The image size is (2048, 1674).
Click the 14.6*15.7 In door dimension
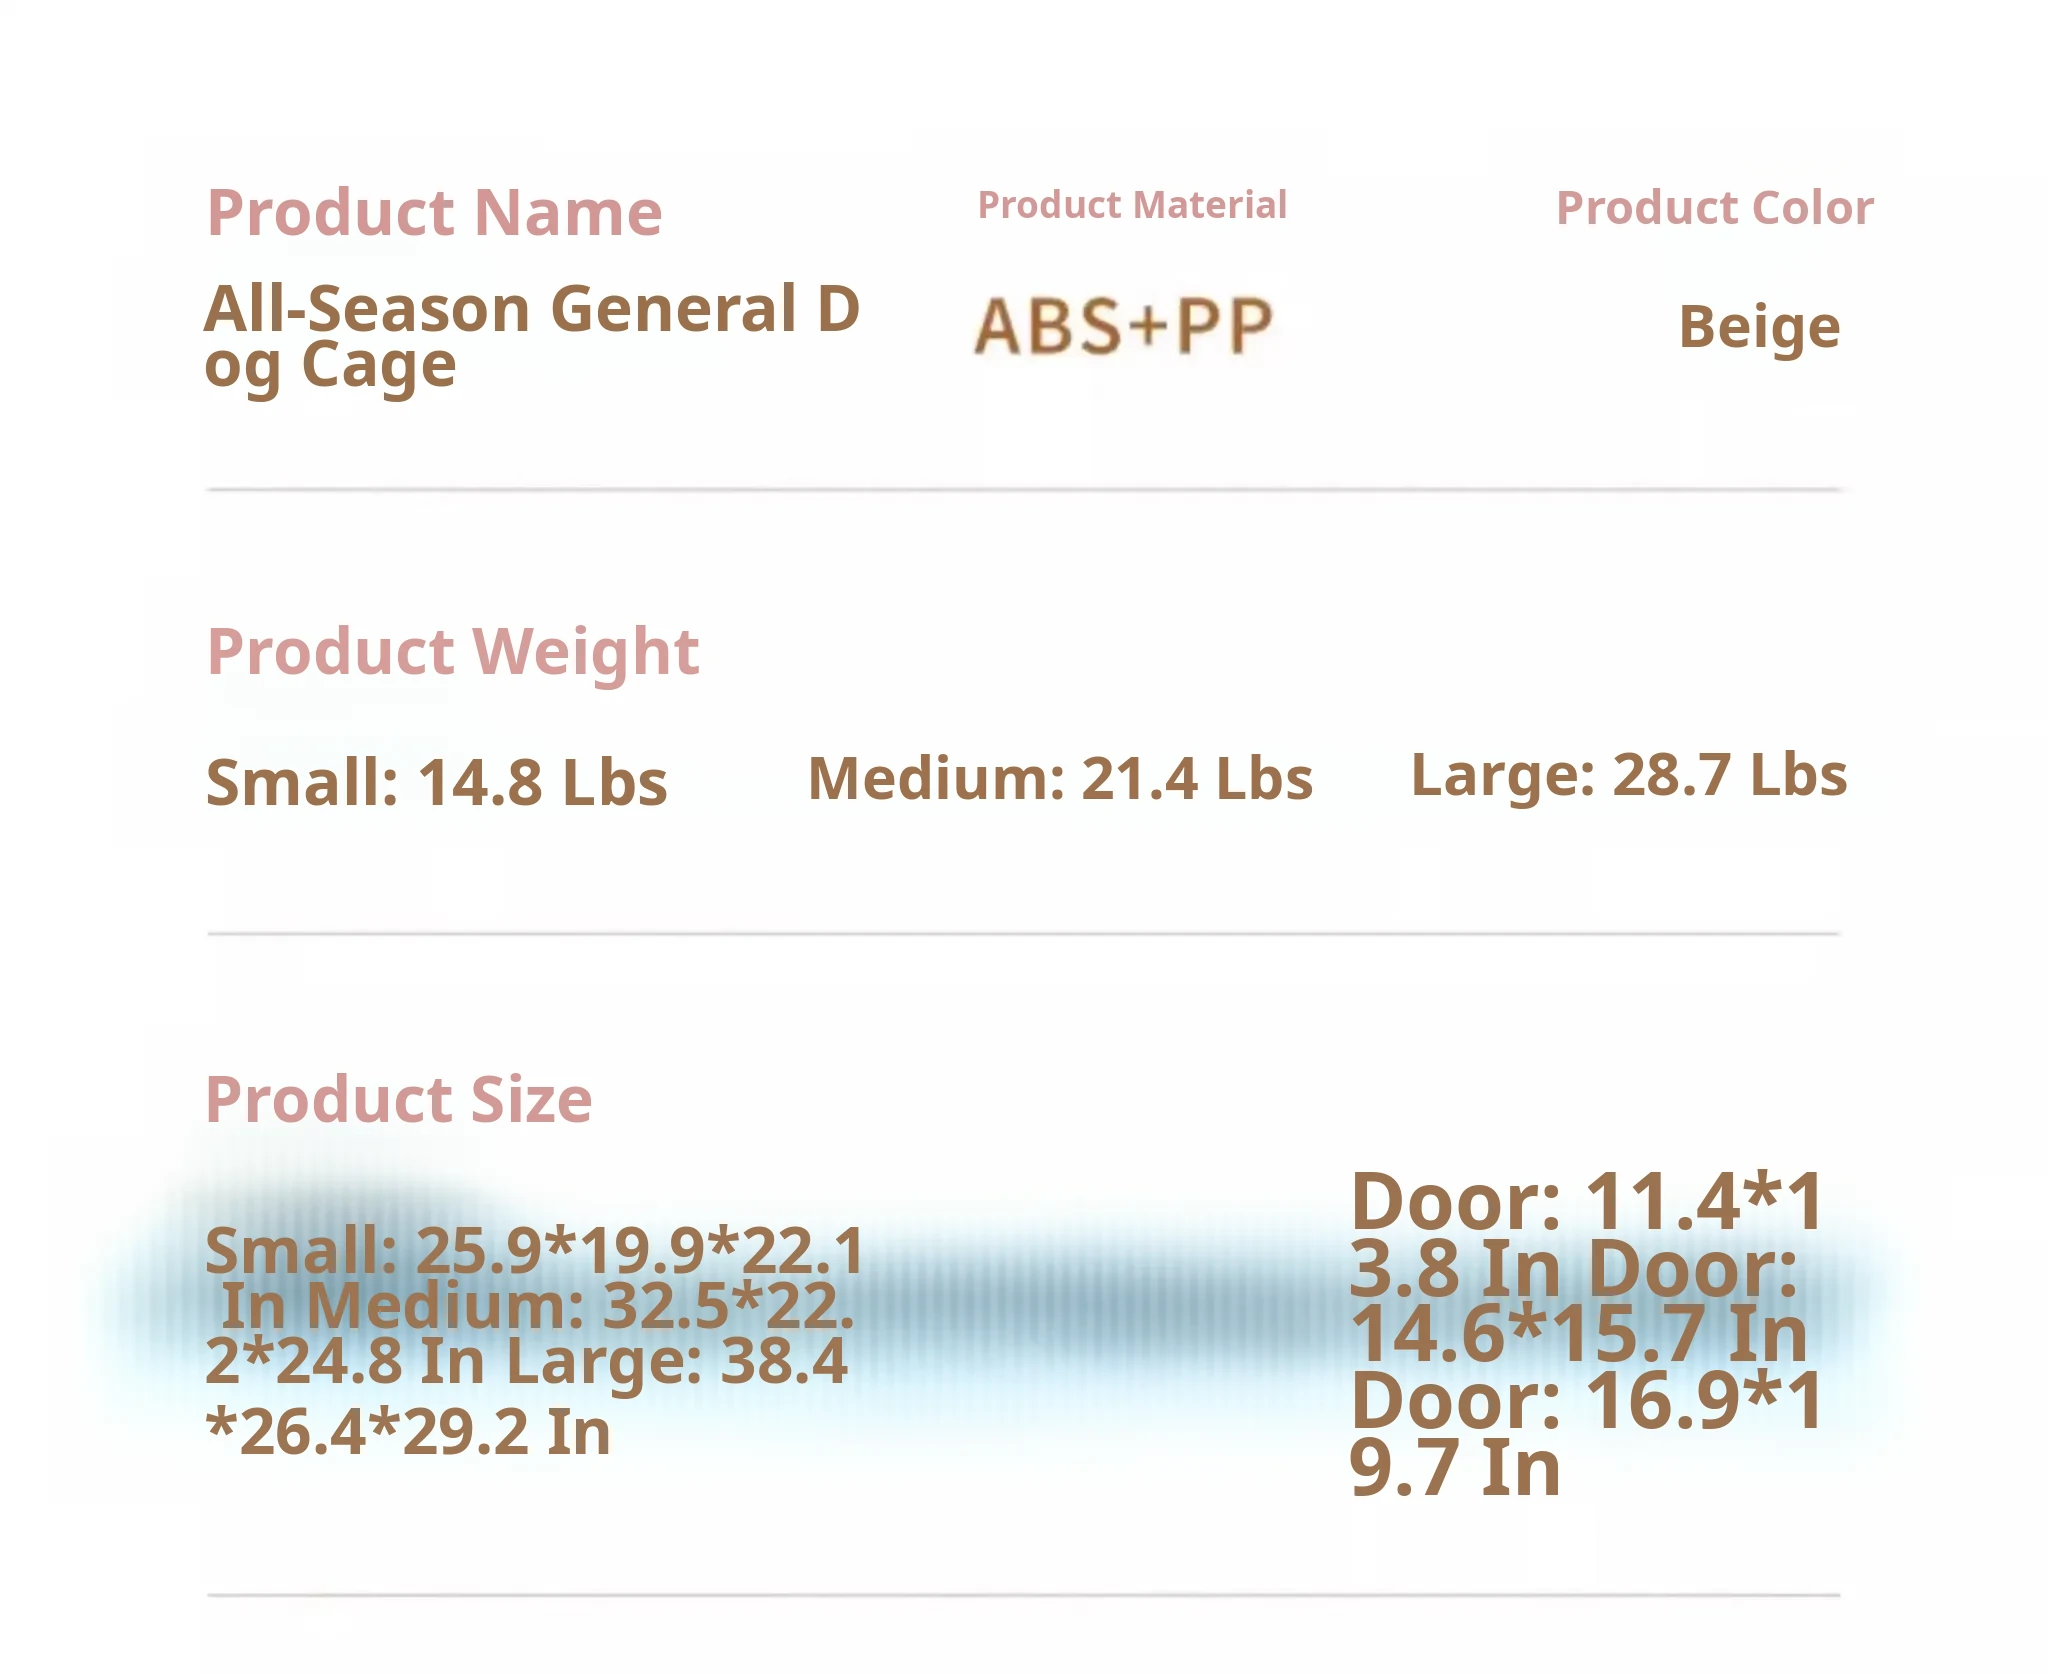(x=1578, y=1334)
